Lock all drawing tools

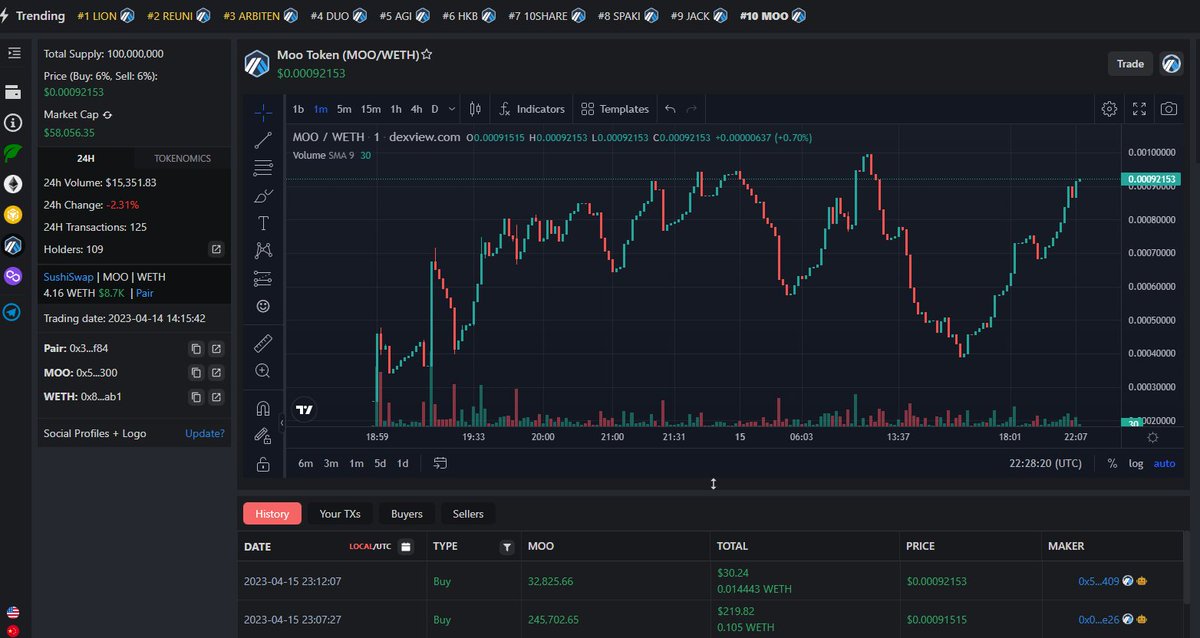pyautogui.click(x=263, y=463)
